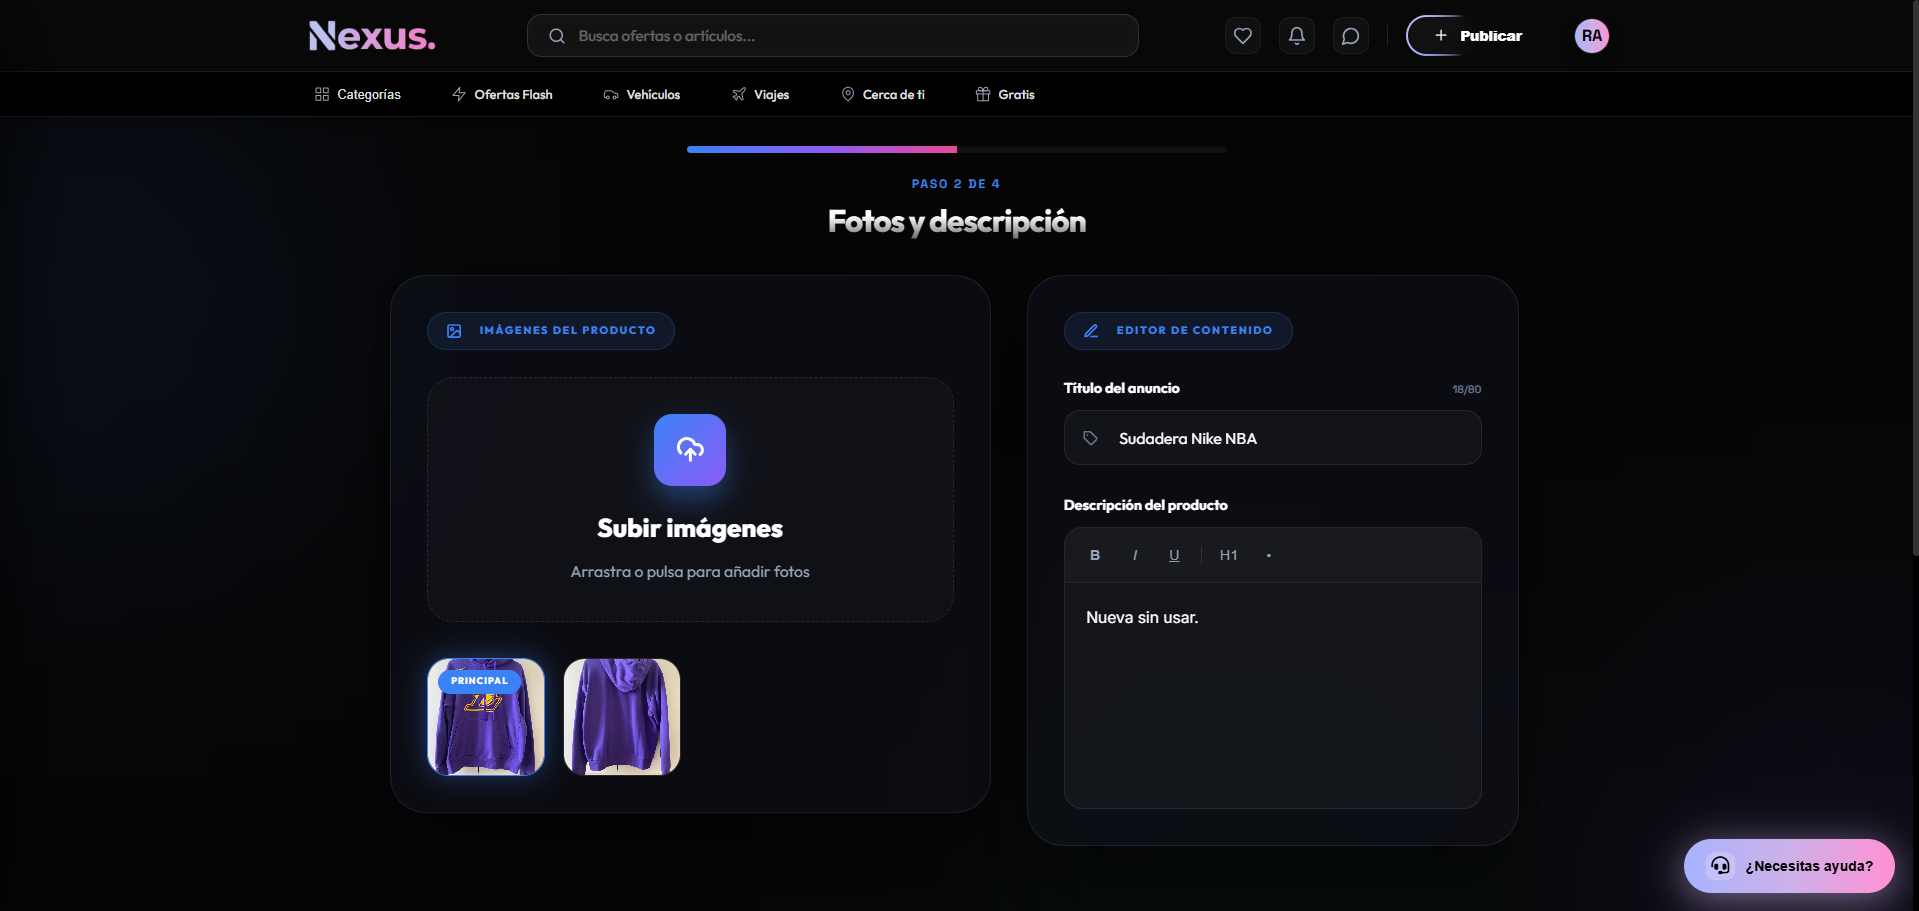This screenshot has height=911, width=1919.
Task: Click the location pin icon by Cerca de ti
Action: click(x=848, y=94)
